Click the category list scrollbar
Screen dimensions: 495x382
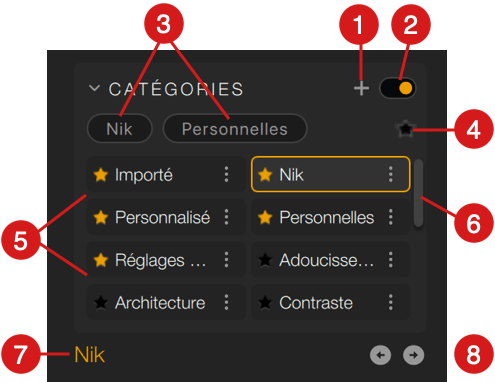(x=418, y=193)
